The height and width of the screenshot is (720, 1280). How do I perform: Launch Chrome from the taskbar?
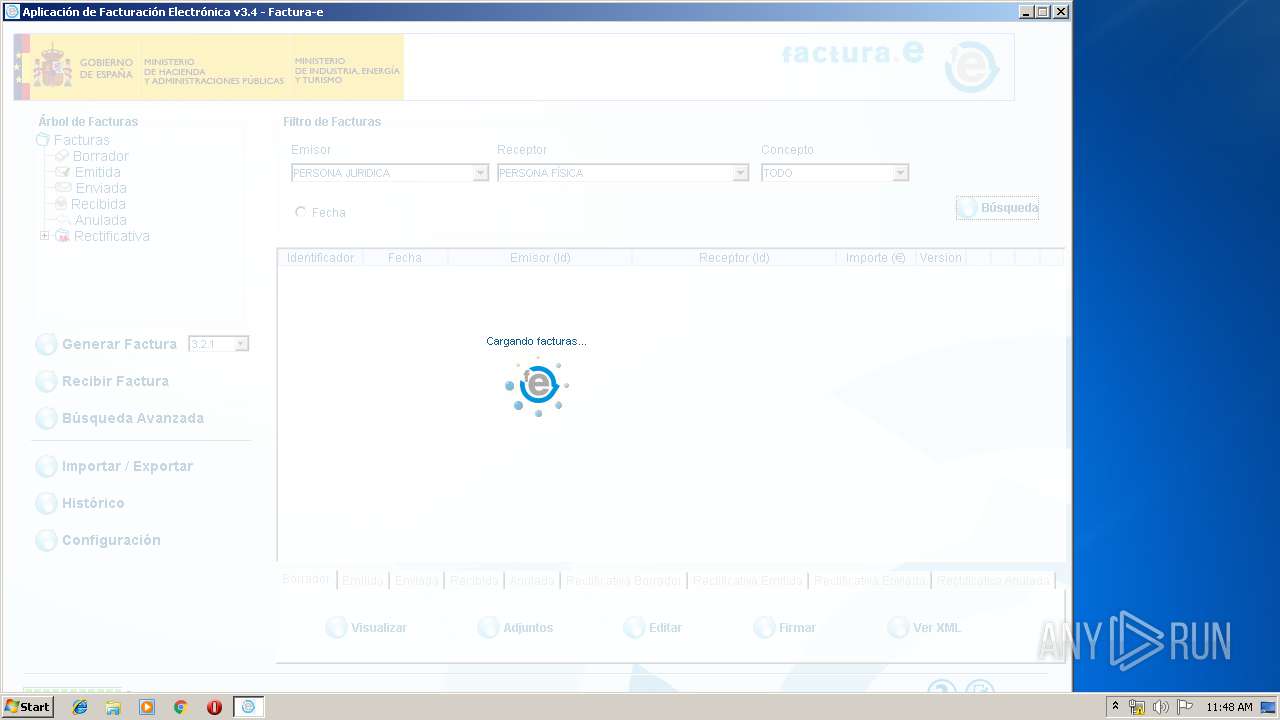pos(180,707)
